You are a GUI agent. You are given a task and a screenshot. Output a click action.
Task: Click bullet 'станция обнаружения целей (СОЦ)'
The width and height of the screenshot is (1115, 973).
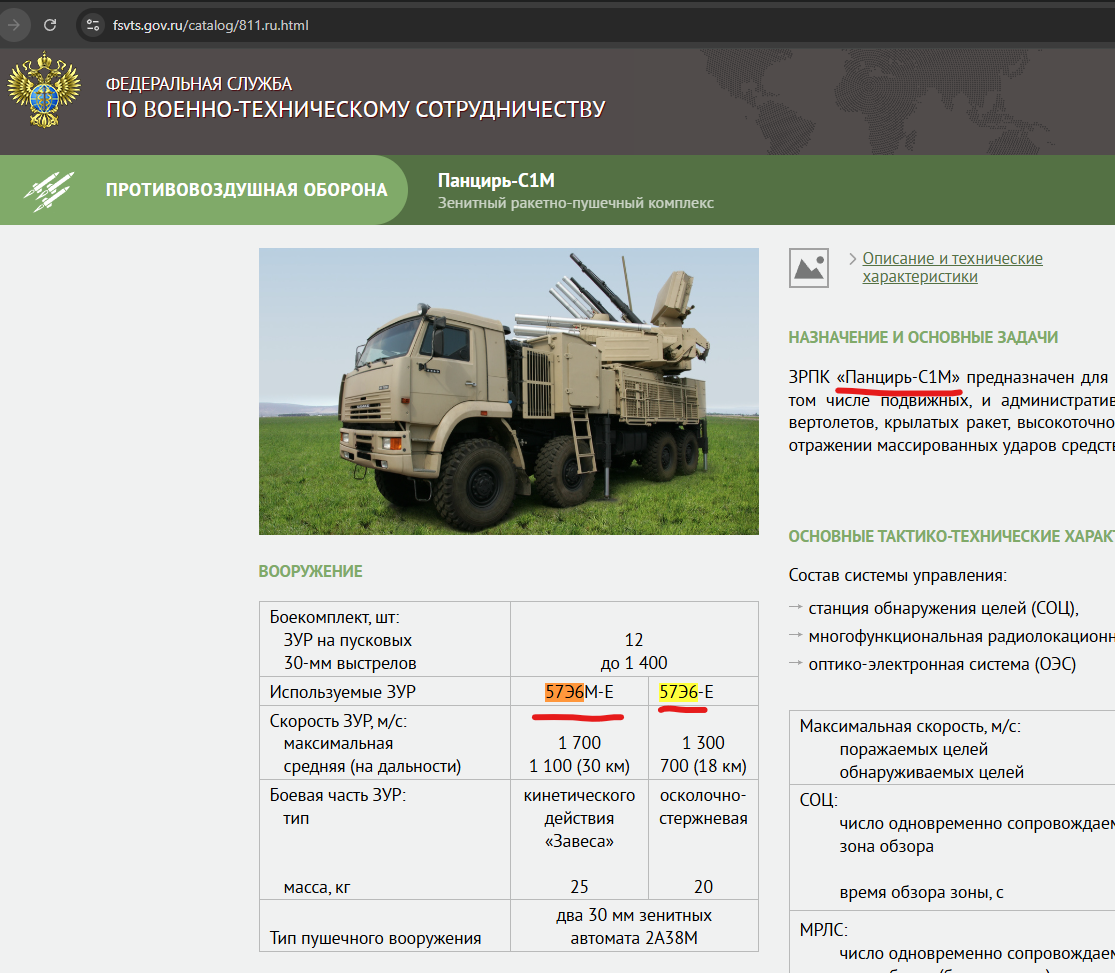pos(944,608)
